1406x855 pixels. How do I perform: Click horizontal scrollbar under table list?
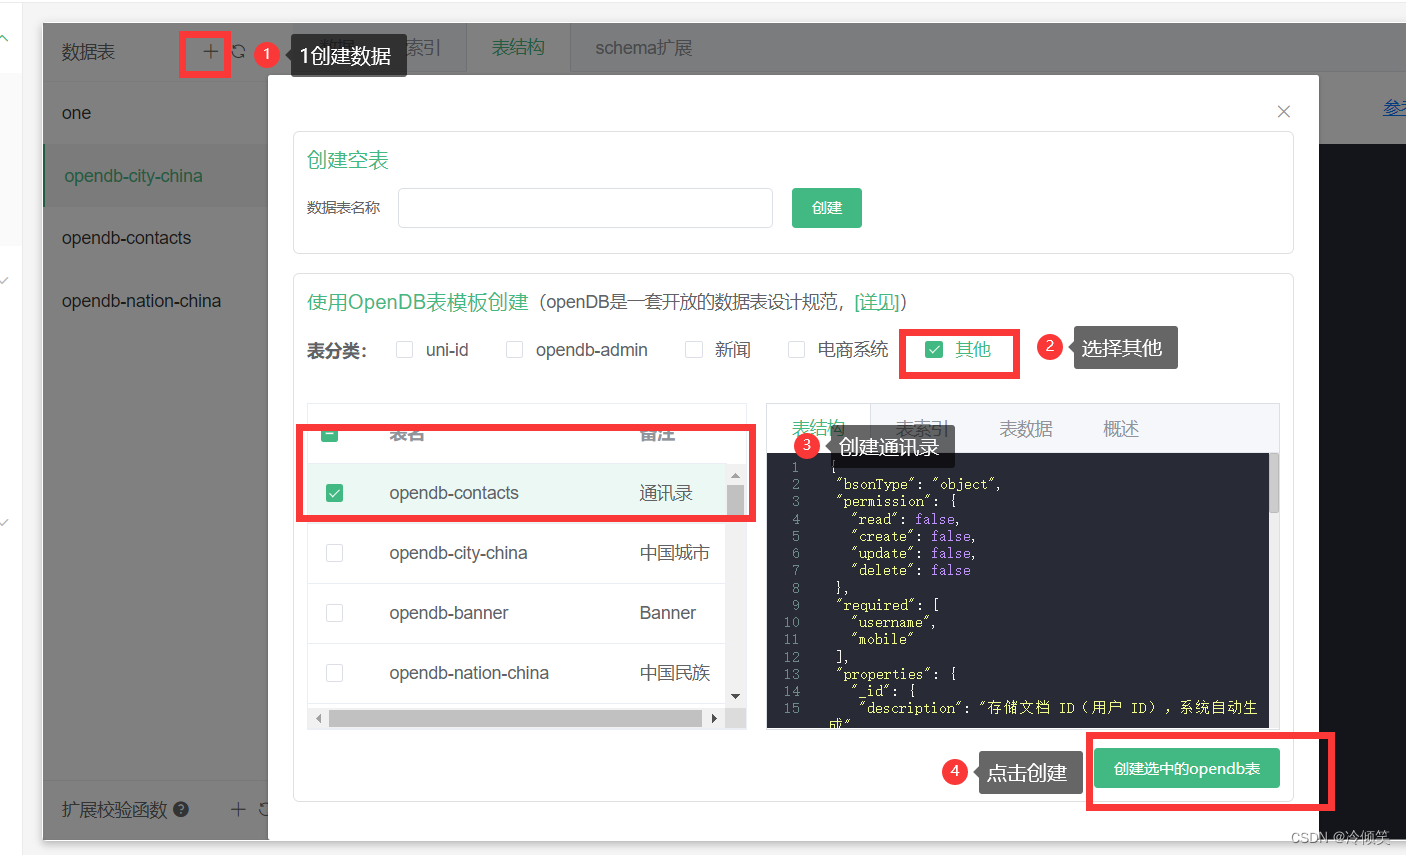515,718
